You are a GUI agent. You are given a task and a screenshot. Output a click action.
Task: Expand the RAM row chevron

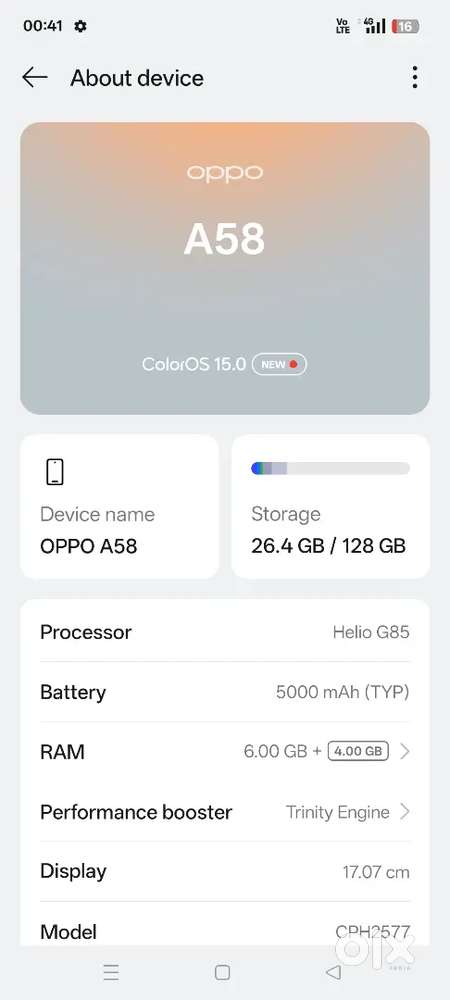tap(404, 751)
